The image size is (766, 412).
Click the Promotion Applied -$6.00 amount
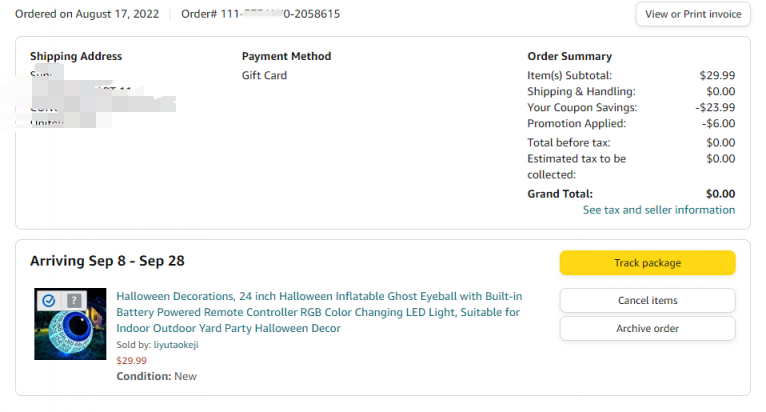pyautogui.click(x=718, y=123)
